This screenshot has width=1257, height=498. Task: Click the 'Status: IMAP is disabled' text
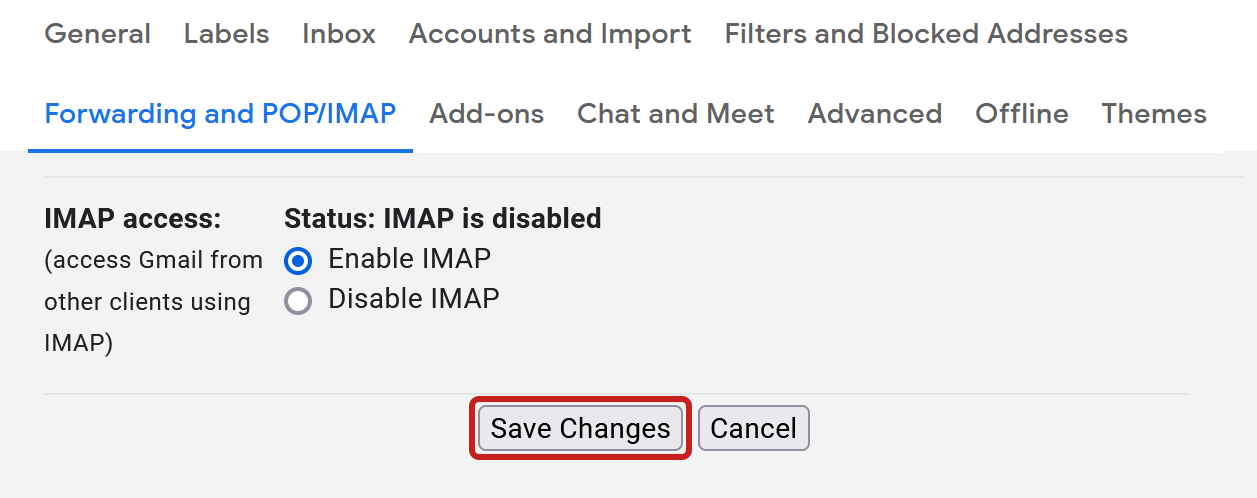(442, 218)
